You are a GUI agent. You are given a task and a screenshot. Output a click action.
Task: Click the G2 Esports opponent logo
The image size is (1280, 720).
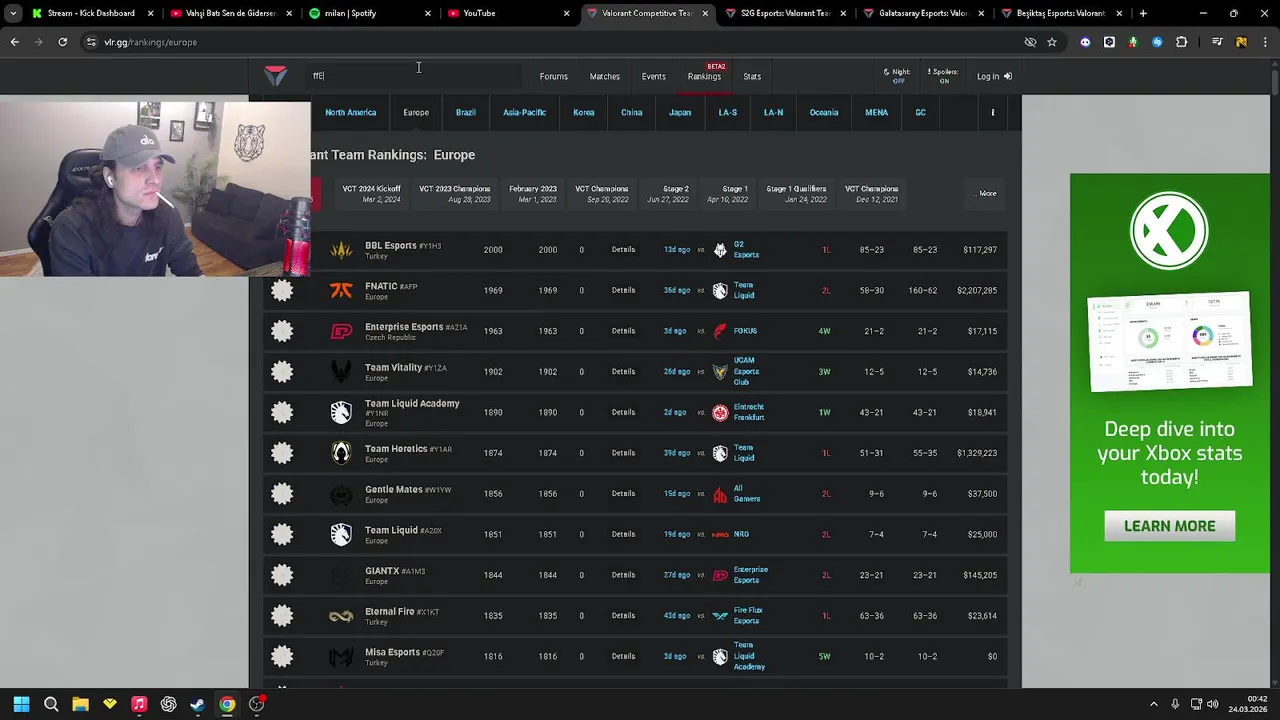720,250
